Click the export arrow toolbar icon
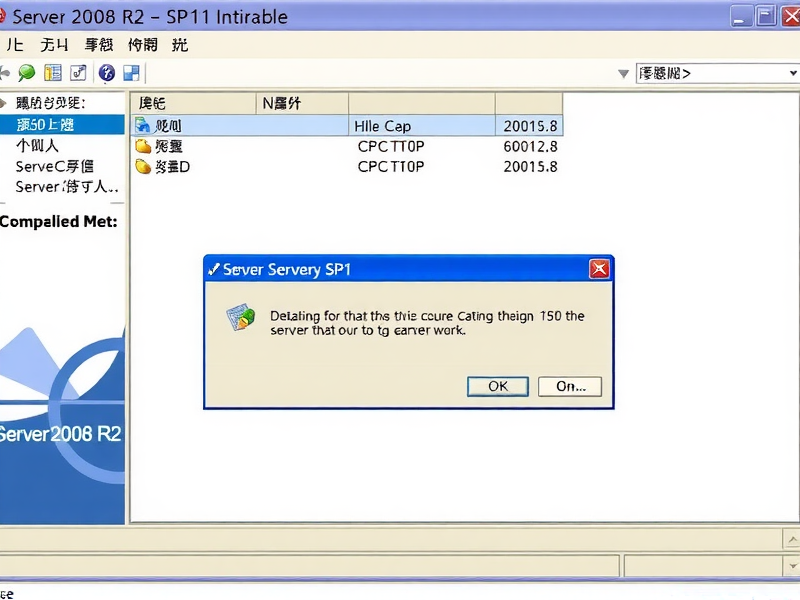Viewport: 800px width, 600px height. coord(78,72)
